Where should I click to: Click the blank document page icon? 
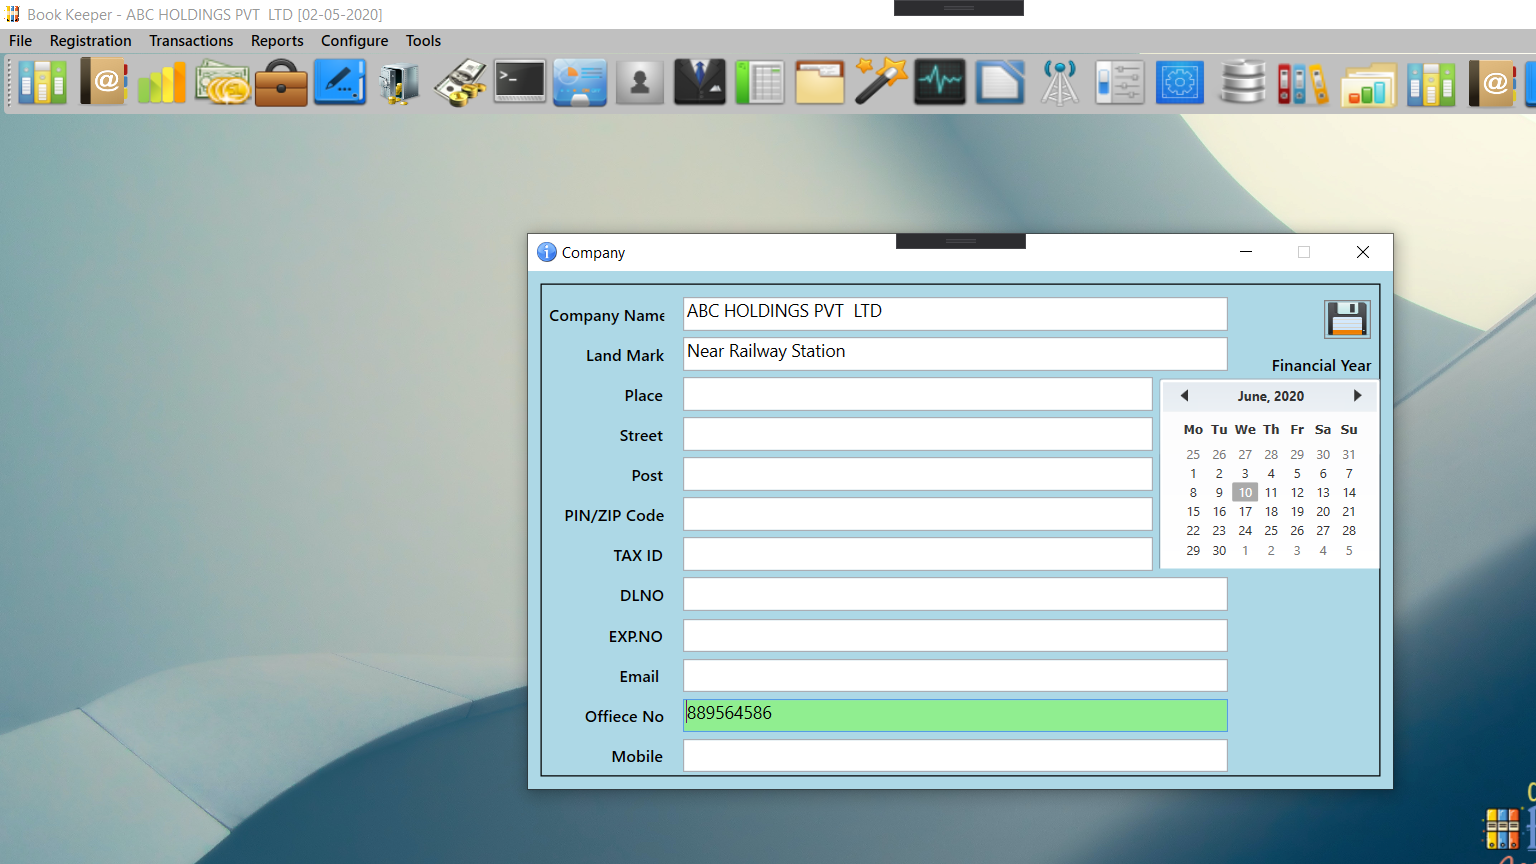(1000, 83)
